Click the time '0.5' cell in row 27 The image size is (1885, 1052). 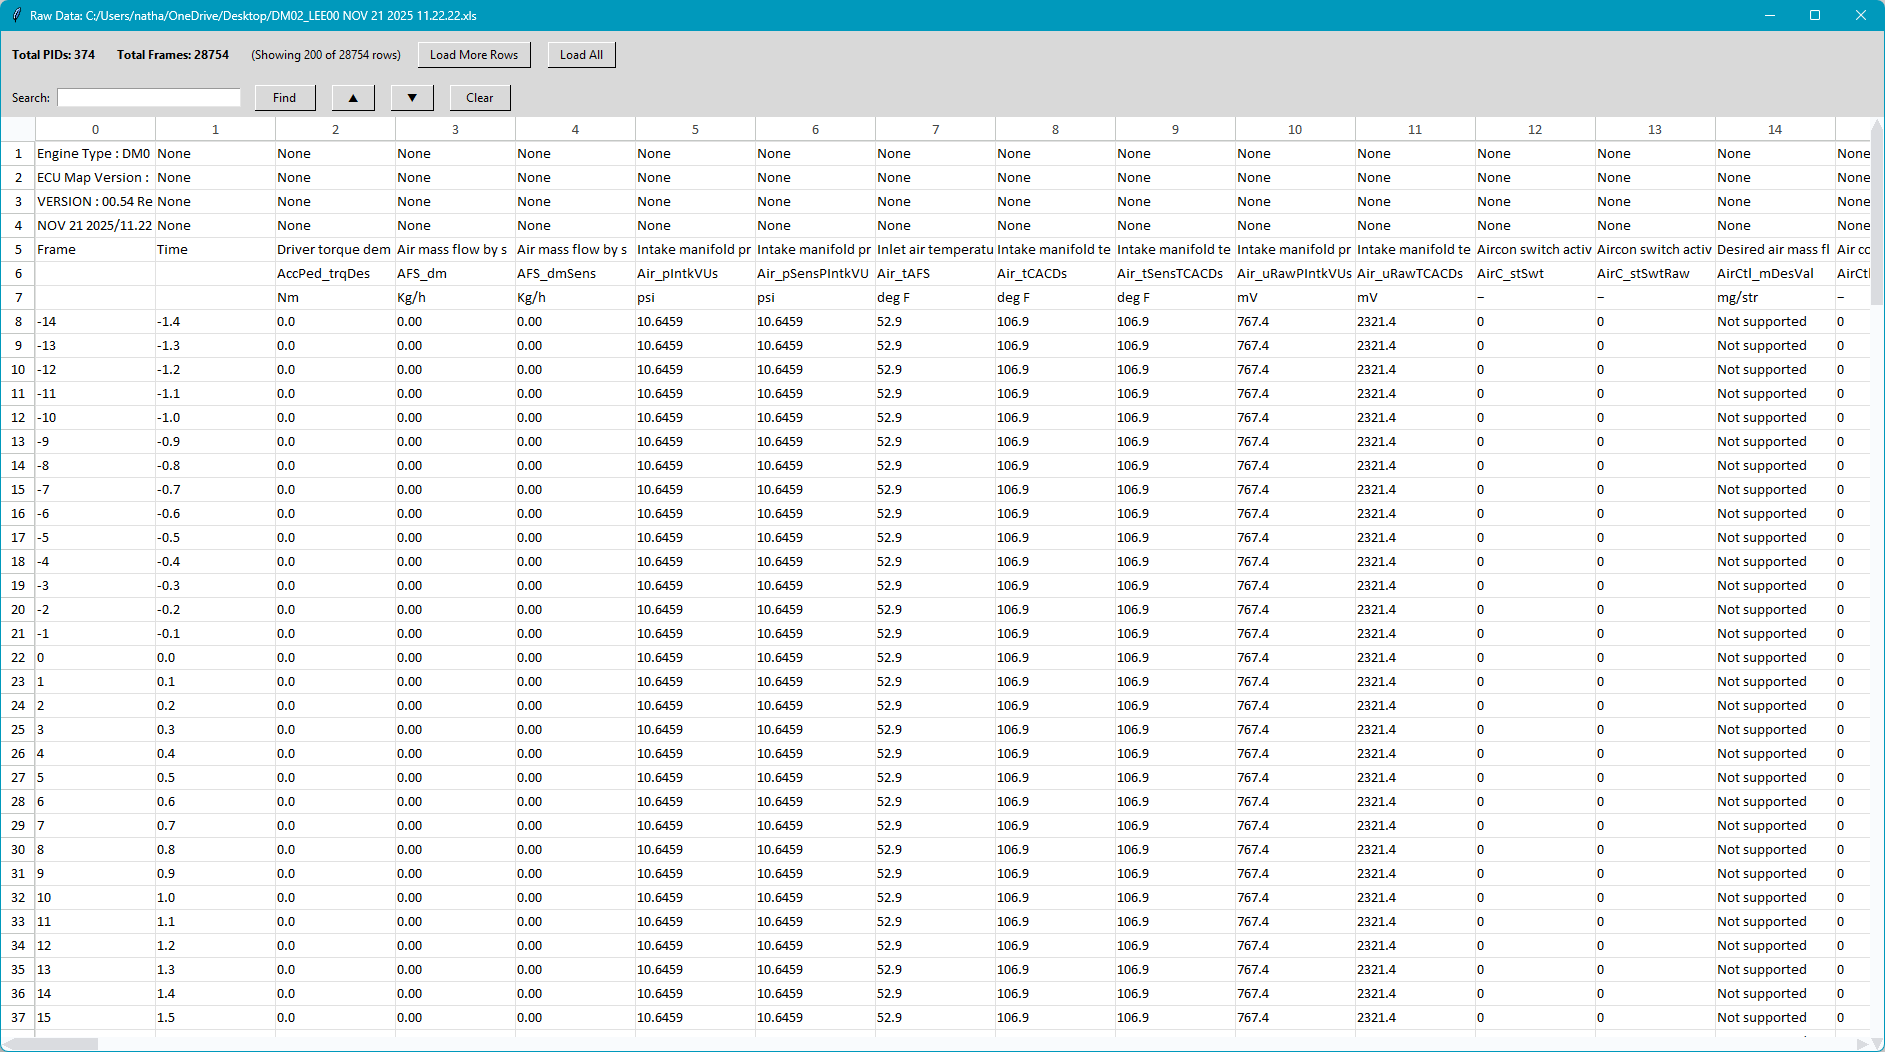[215, 778]
